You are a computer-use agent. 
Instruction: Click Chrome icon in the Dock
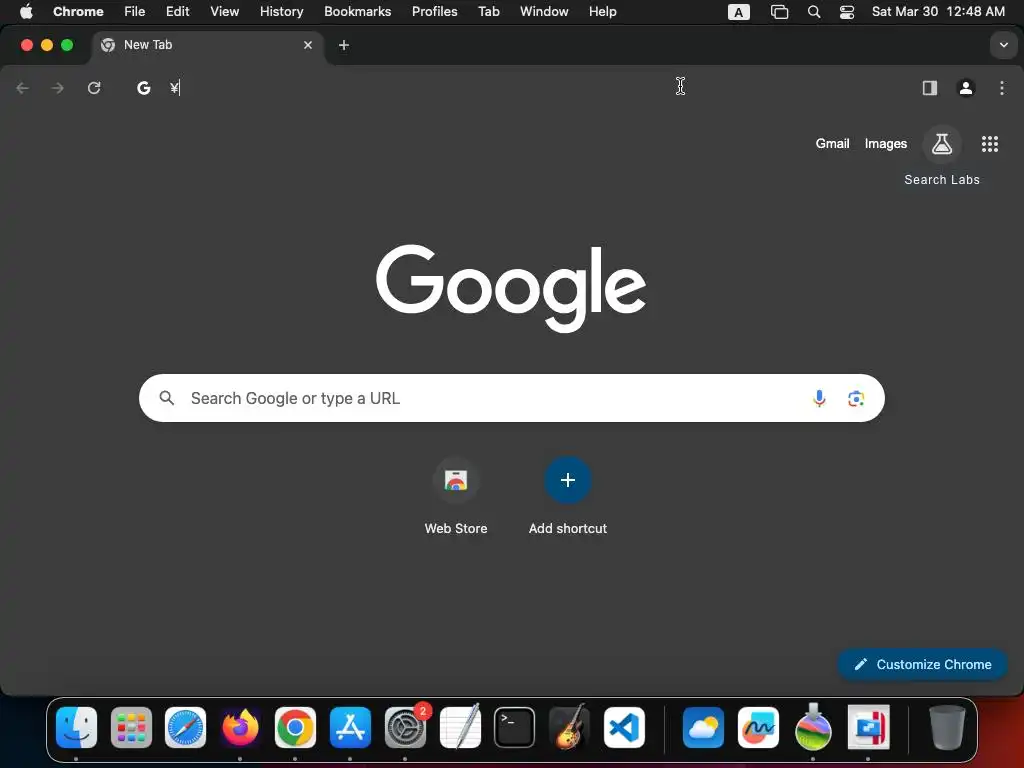click(x=295, y=728)
